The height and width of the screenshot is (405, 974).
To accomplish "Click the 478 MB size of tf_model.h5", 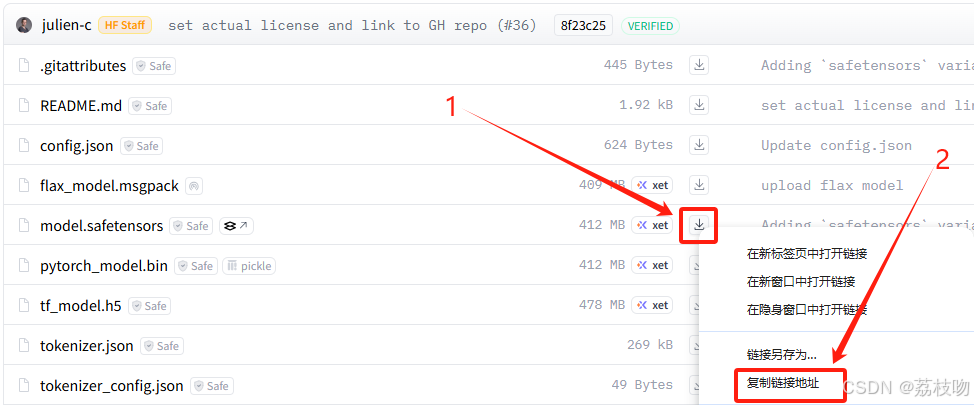I will (602, 305).
